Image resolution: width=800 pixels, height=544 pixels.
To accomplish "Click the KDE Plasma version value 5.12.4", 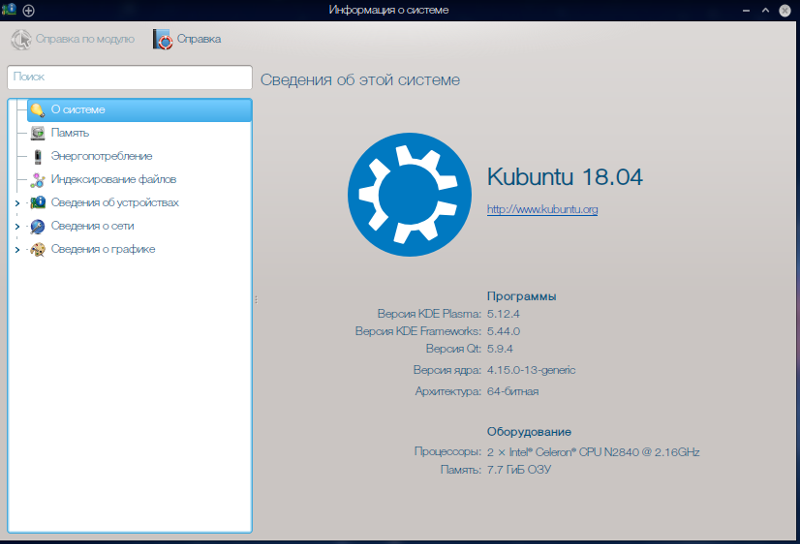I will click(x=503, y=314).
